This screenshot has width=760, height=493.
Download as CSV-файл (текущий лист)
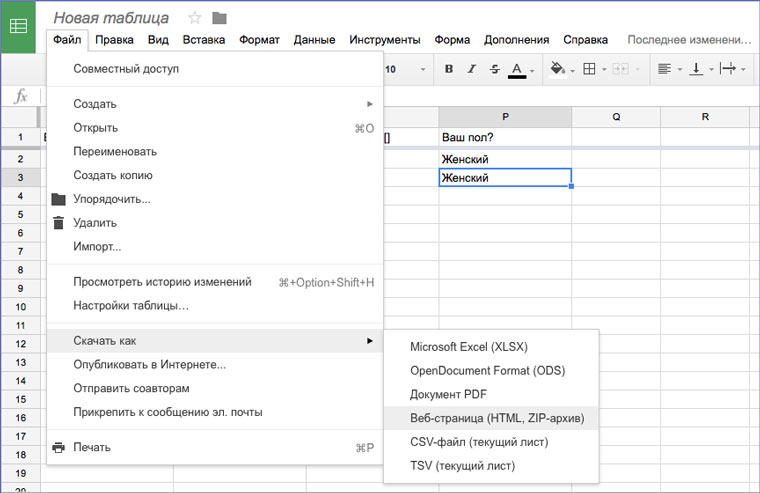(491, 442)
